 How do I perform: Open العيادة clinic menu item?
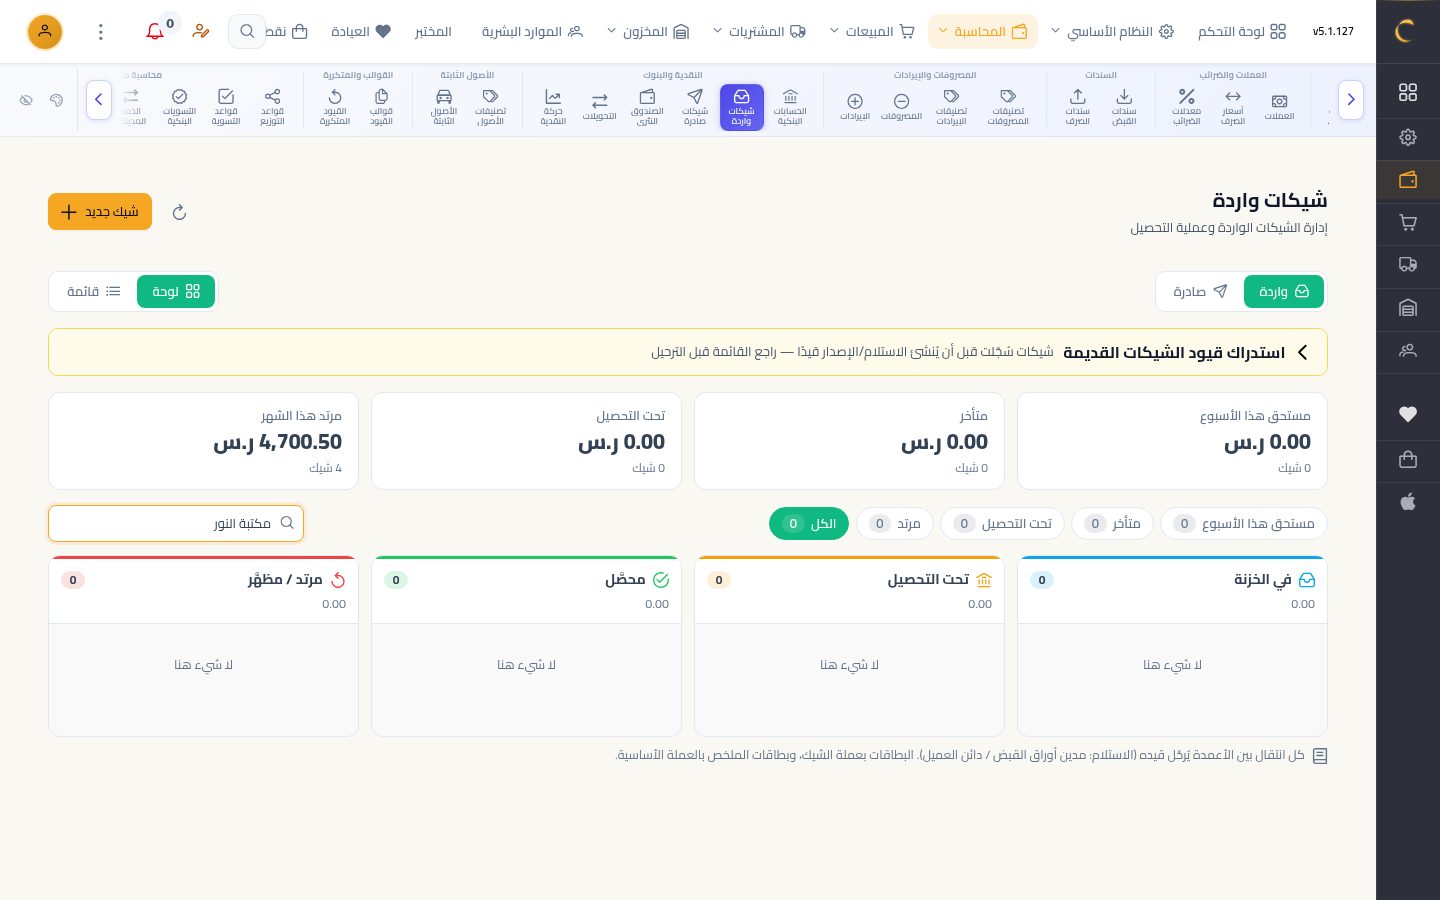(361, 32)
